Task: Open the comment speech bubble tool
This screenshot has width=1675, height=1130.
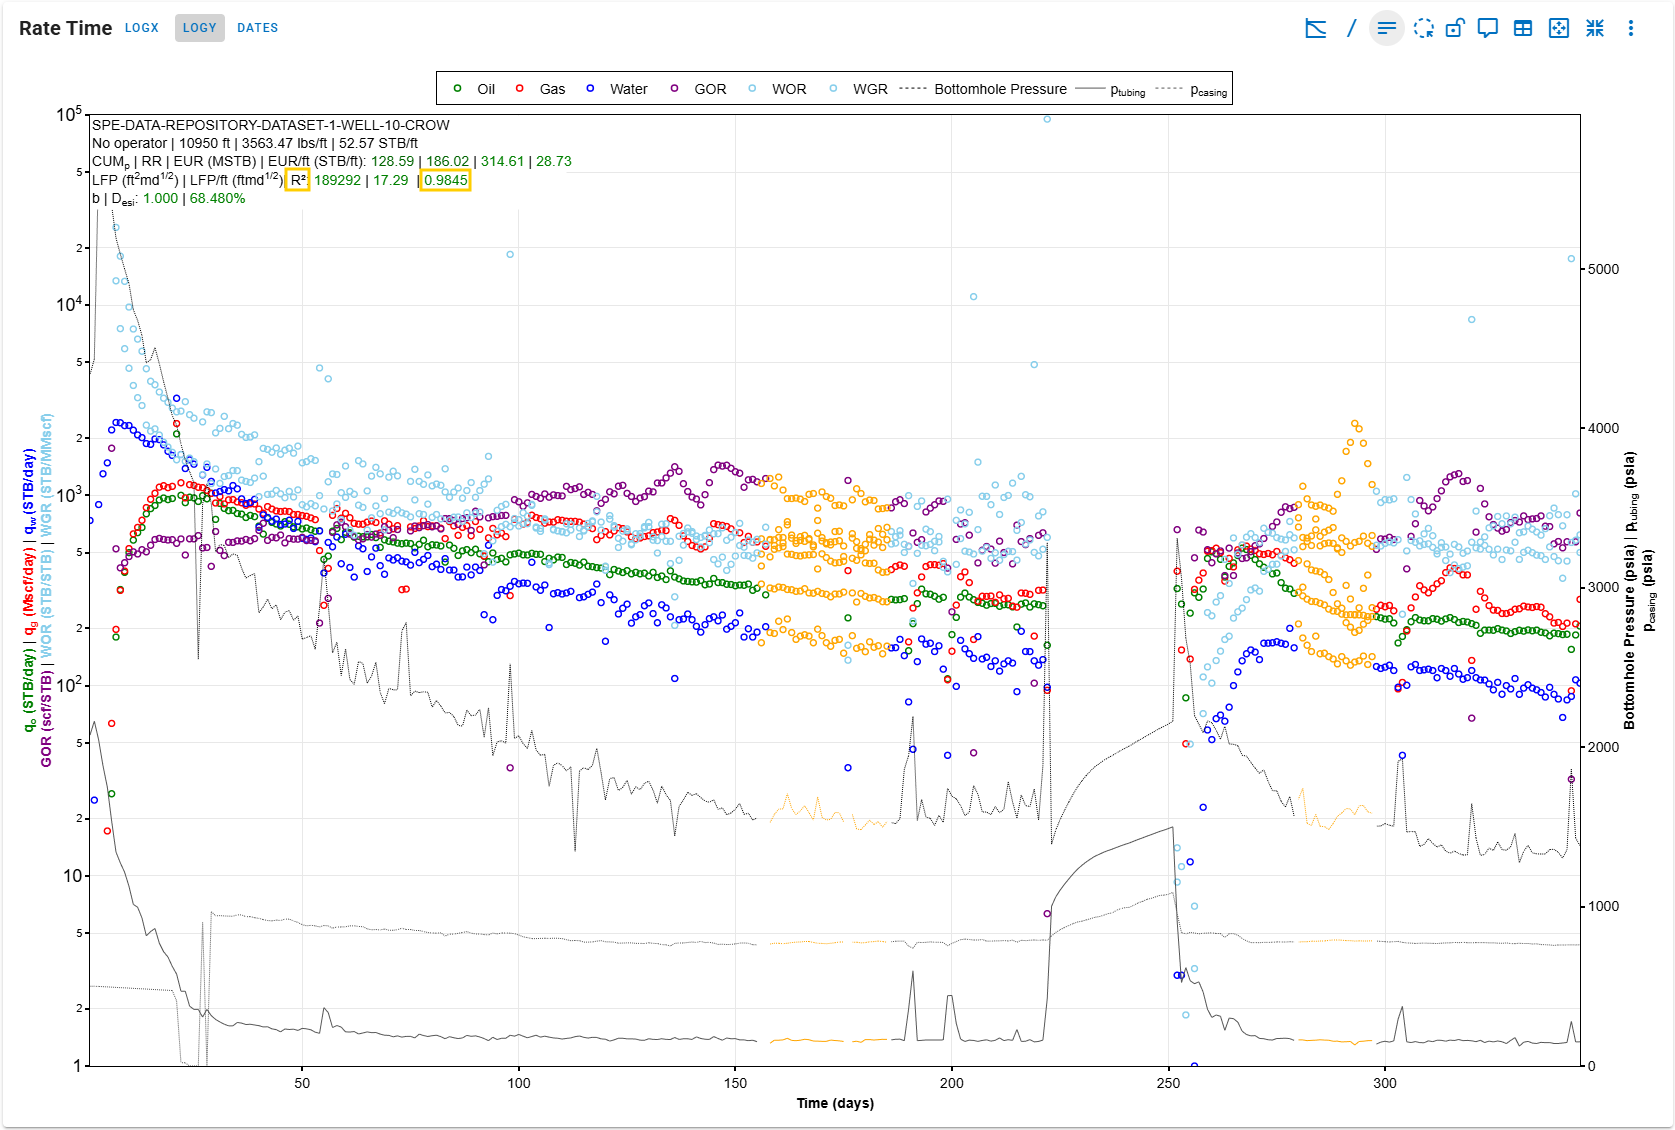Action: 1488,28
